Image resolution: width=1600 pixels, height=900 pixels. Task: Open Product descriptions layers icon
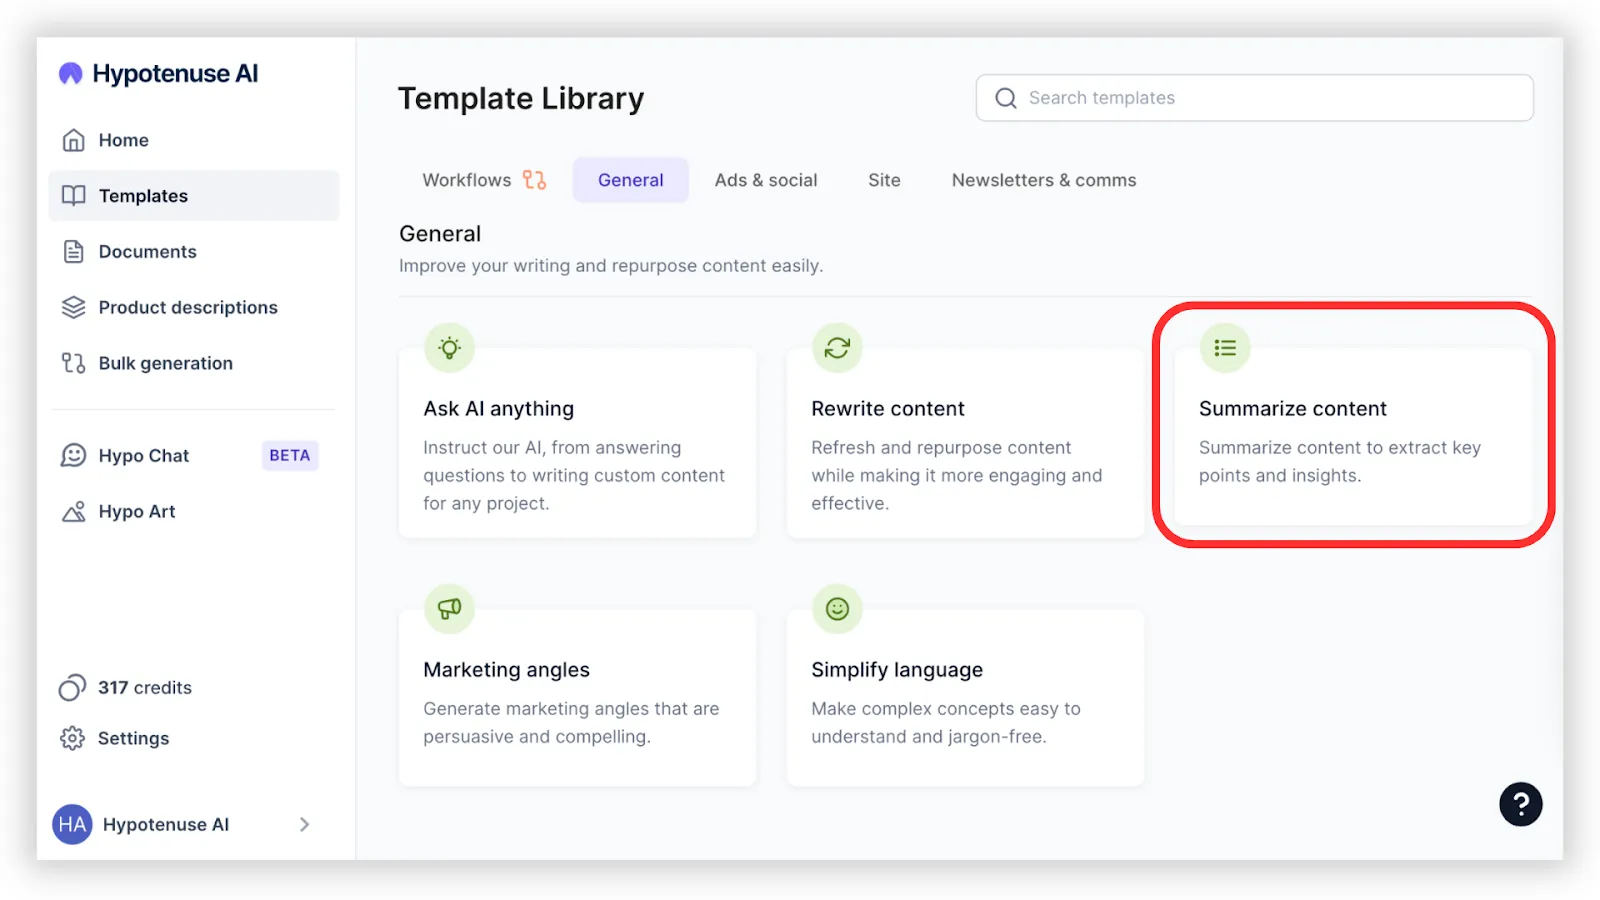coord(73,308)
